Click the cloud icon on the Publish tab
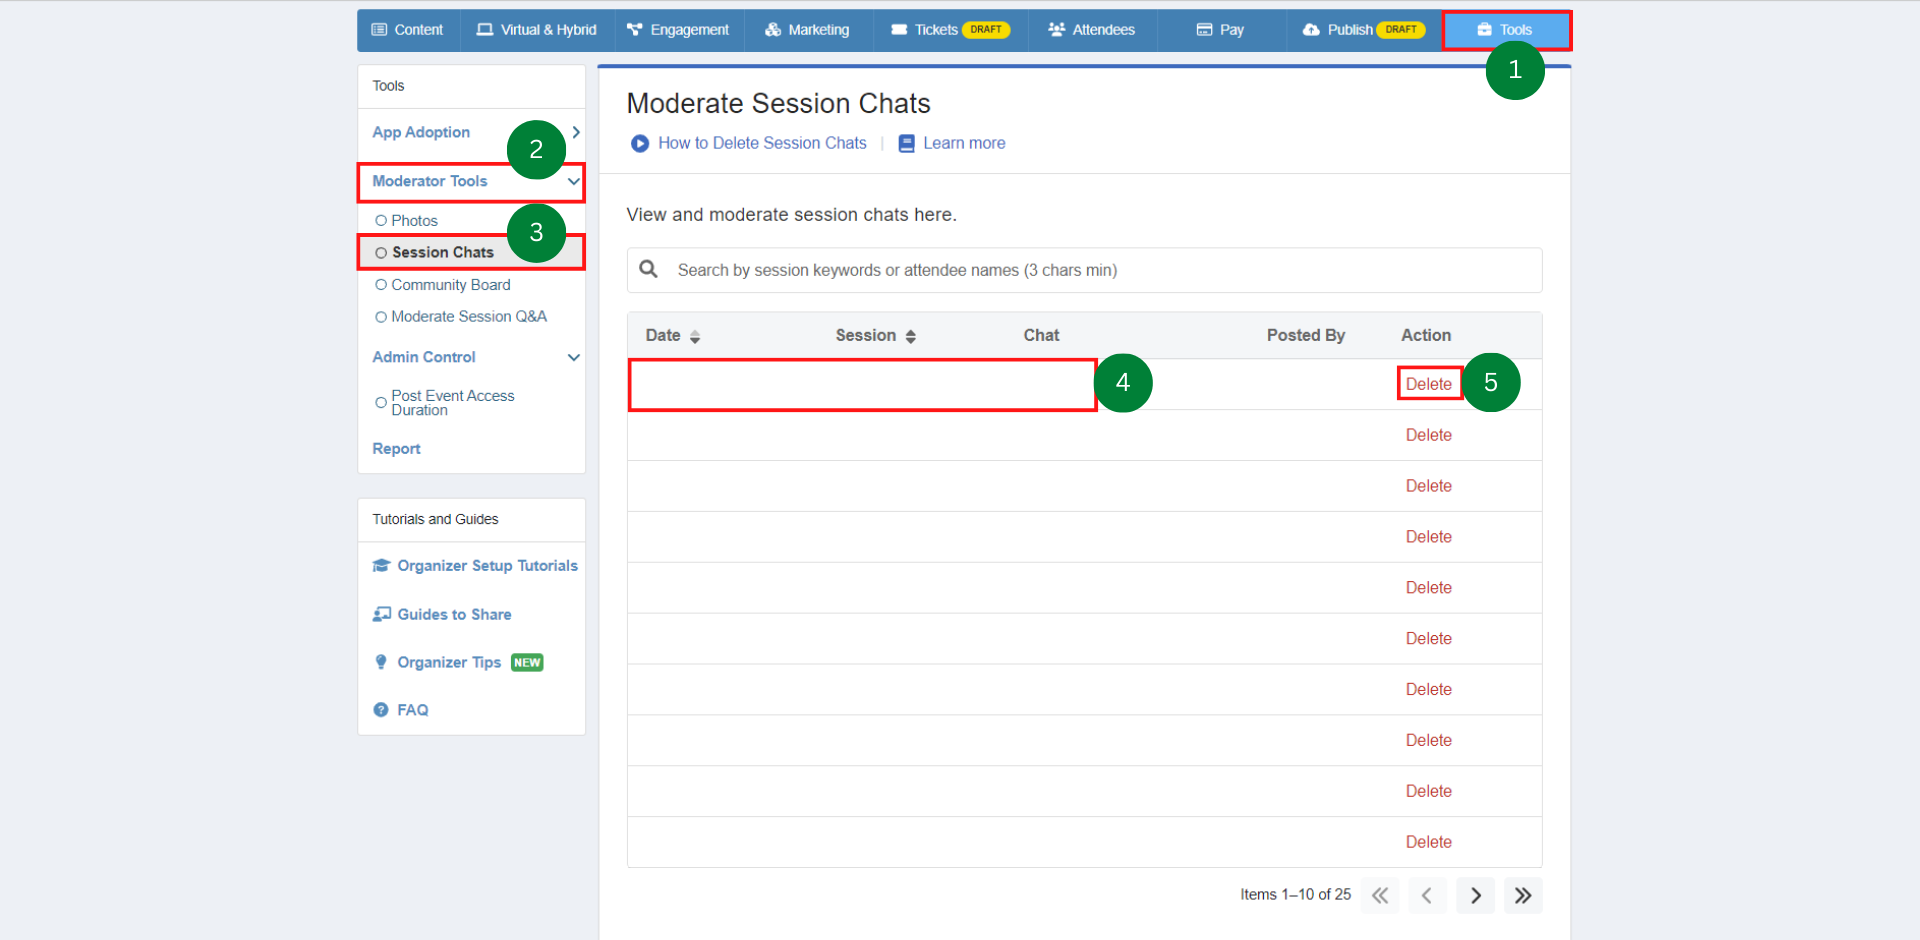Image resolution: width=1920 pixels, height=940 pixels. tap(1311, 30)
